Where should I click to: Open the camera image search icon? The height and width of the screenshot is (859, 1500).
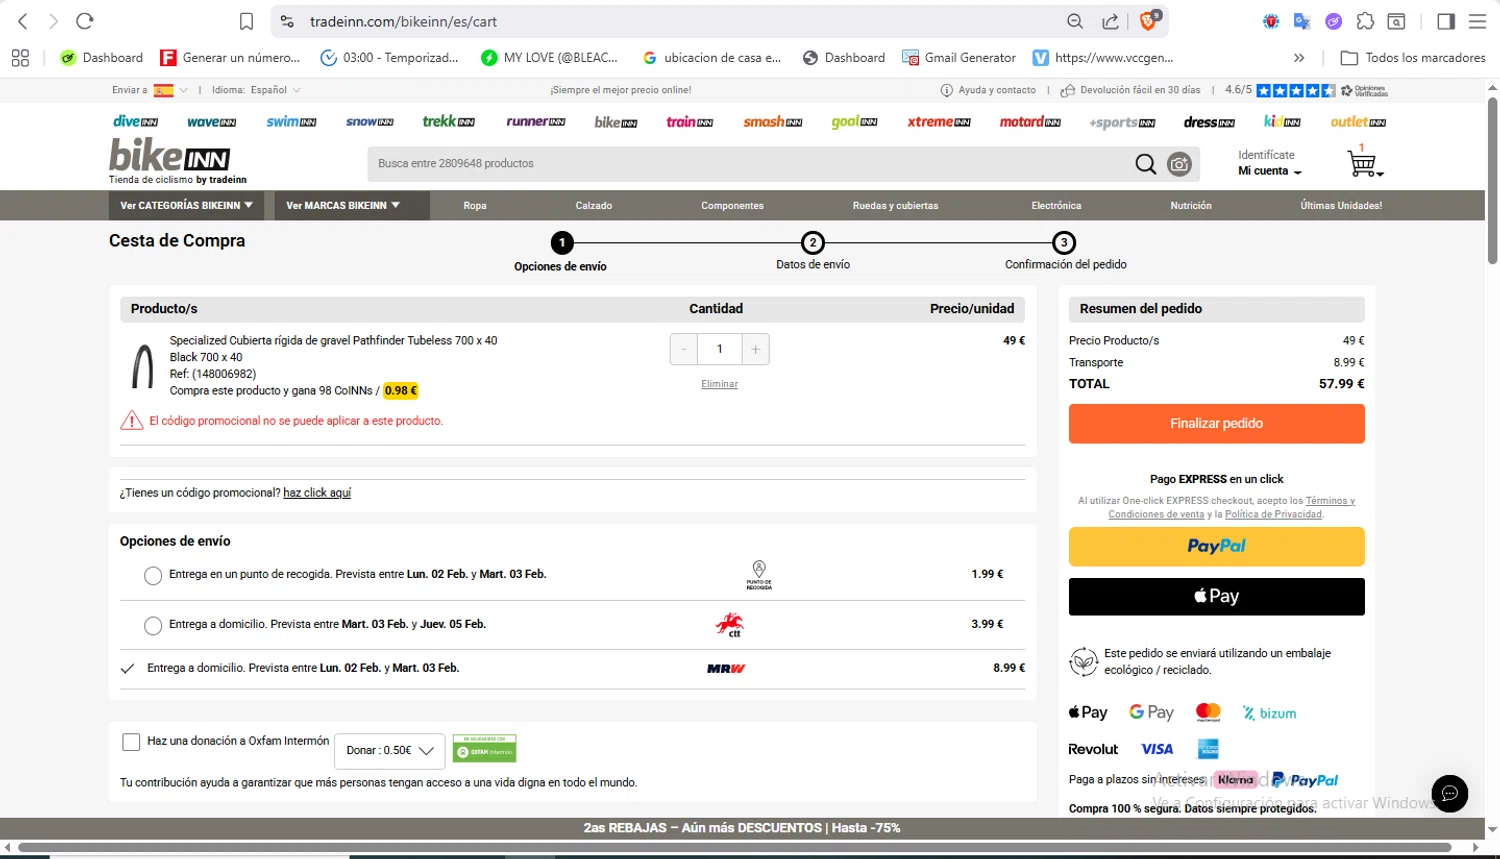click(1180, 164)
